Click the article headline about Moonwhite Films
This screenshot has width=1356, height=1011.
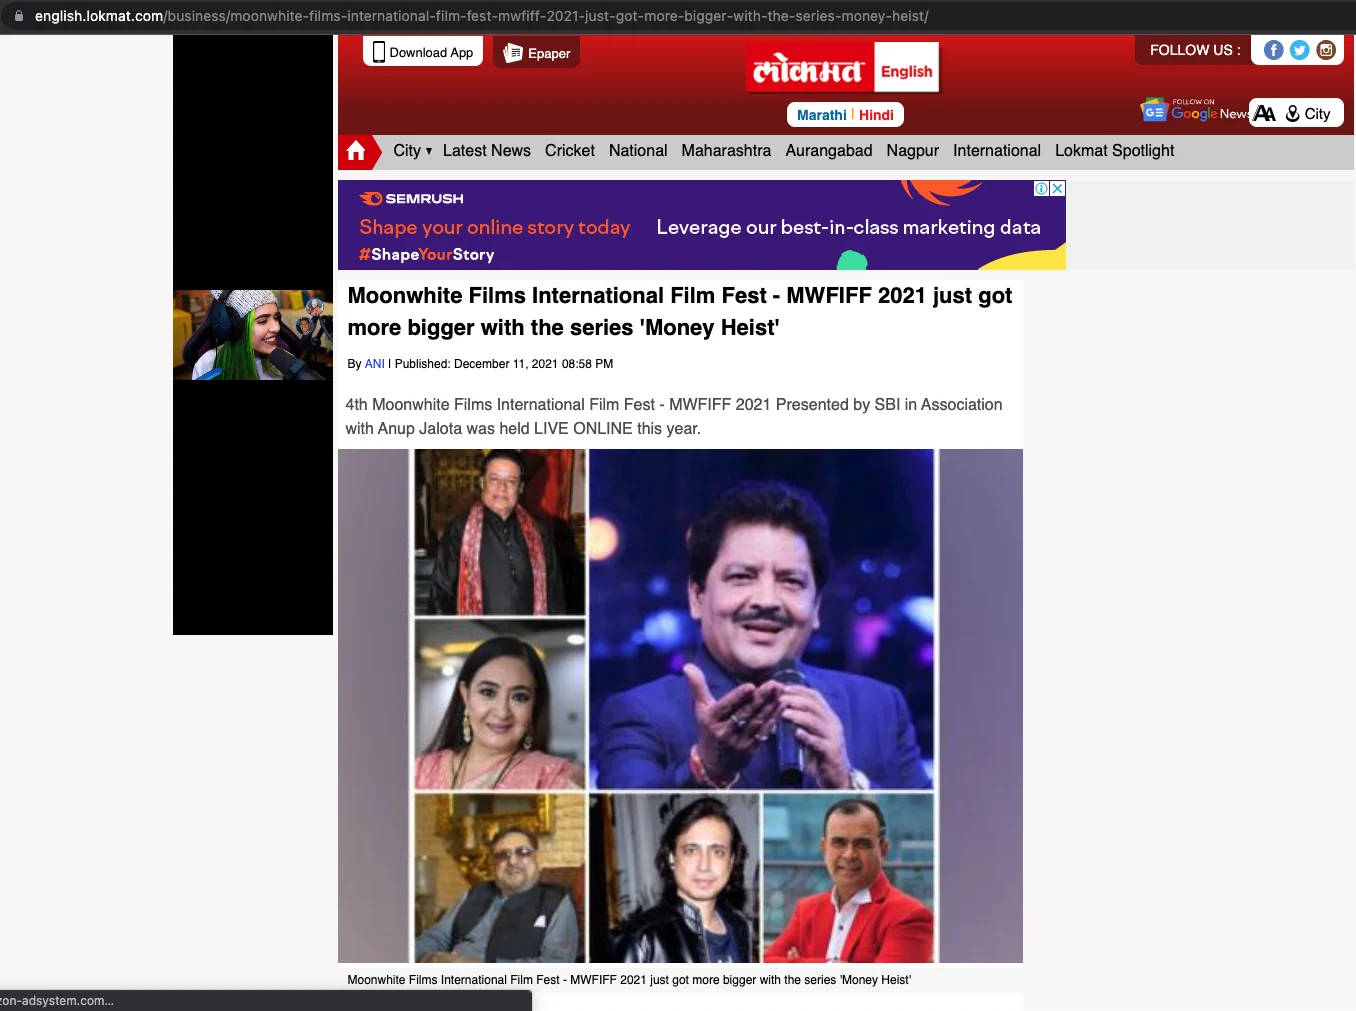tap(680, 311)
